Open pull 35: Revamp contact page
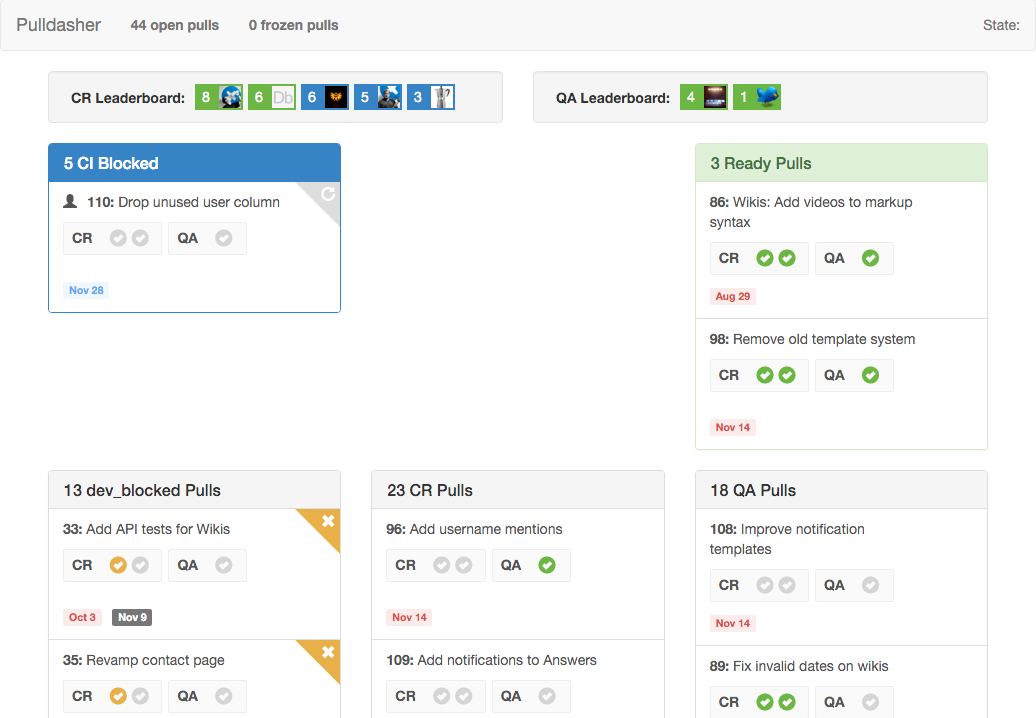The image size is (1036, 718). tap(144, 660)
